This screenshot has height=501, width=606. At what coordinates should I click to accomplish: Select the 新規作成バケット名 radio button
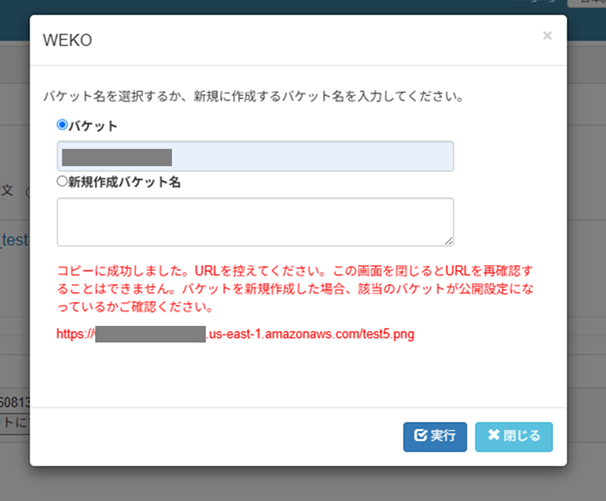63,183
